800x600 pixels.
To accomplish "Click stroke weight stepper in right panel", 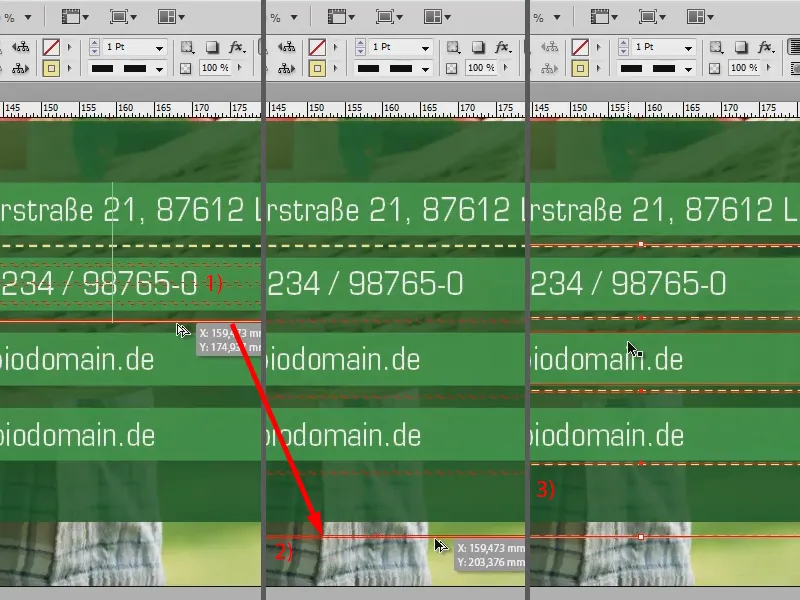I will click(x=623, y=47).
